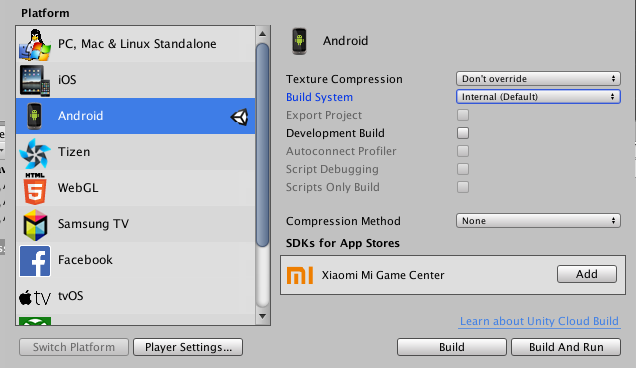
Task: Click the Tizen pinwheel icon
Action: click(35, 153)
